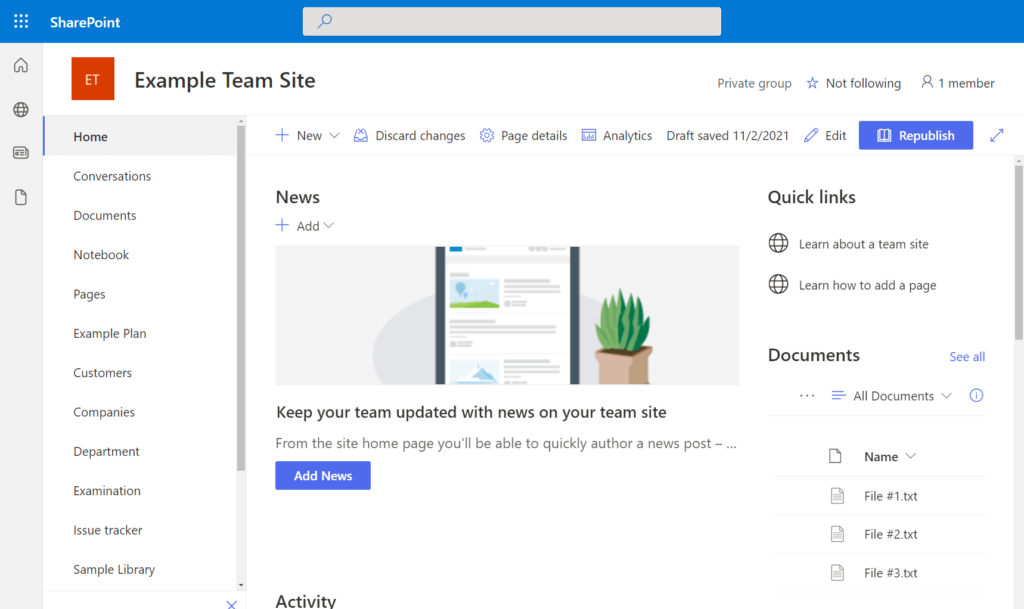Click the member person icon
The height and width of the screenshot is (609, 1024).
pyautogui.click(x=927, y=82)
